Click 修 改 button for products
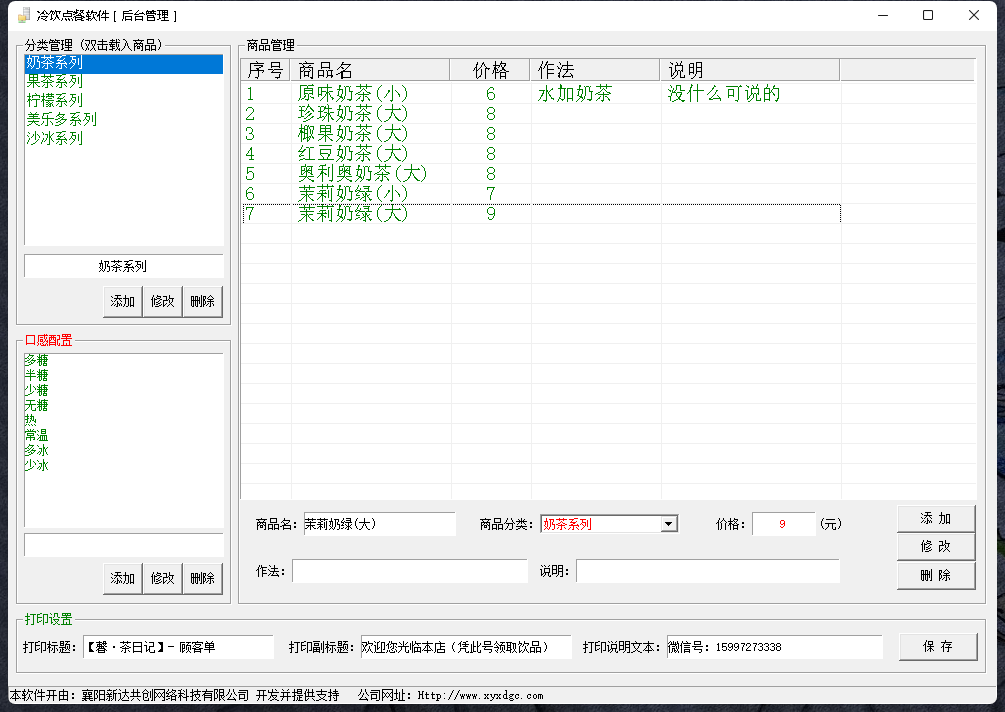Viewport: 1005px width, 712px height. coord(936,547)
